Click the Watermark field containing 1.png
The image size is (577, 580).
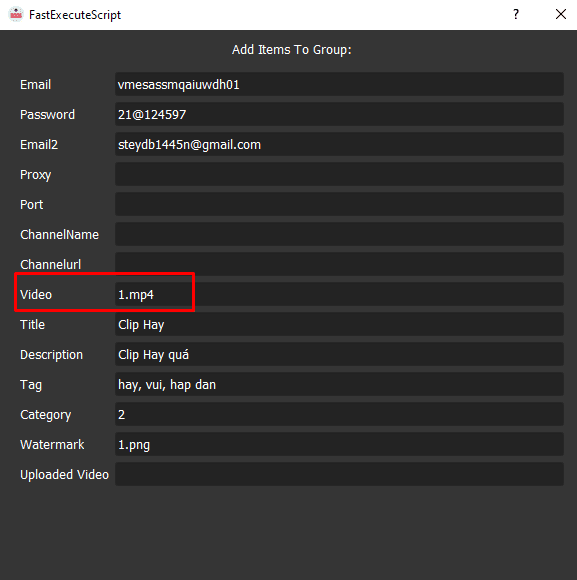click(339, 444)
